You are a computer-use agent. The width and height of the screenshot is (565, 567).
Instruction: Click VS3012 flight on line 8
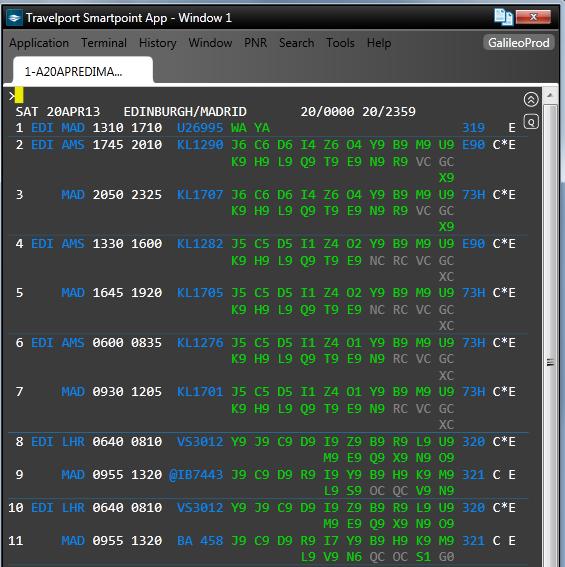tap(200, 442)
